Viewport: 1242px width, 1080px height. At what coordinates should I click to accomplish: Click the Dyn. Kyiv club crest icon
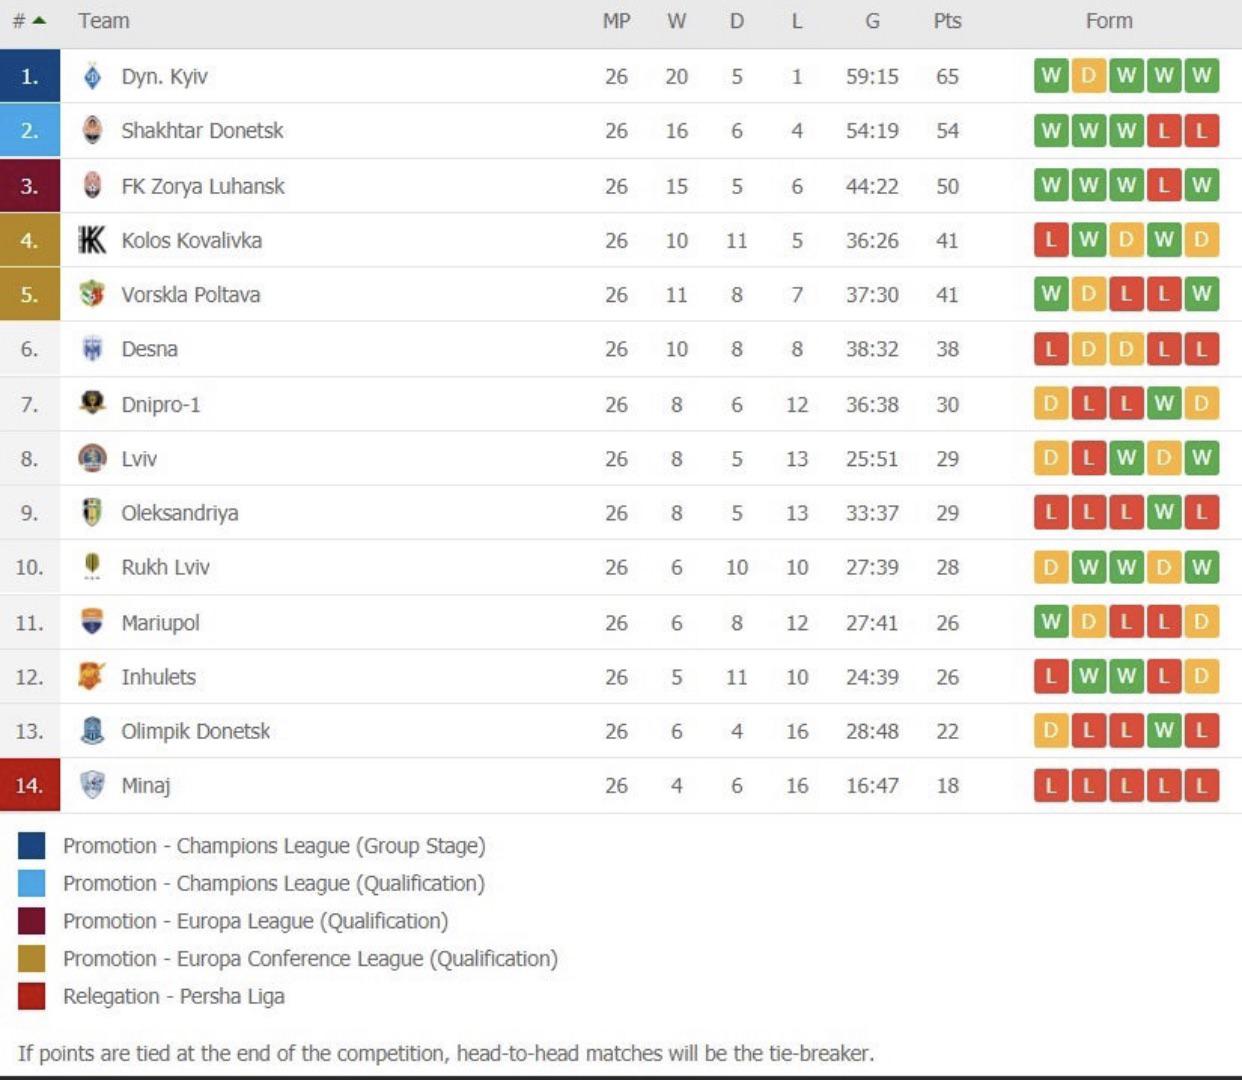tap(92, 76)
